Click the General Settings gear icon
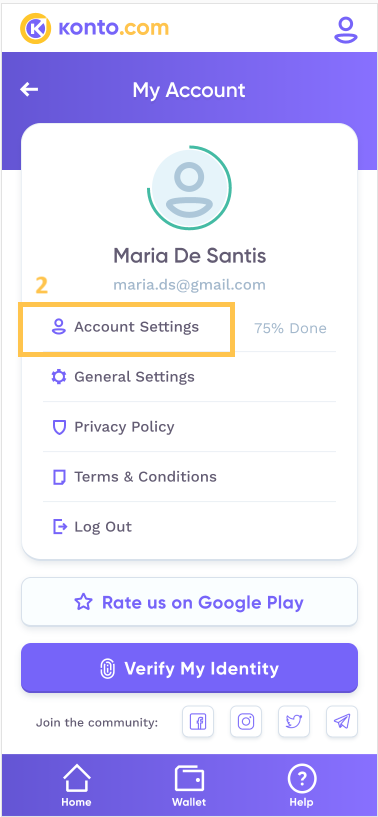The width and height of the screenshot is (378, 817). tap(59, 377)
